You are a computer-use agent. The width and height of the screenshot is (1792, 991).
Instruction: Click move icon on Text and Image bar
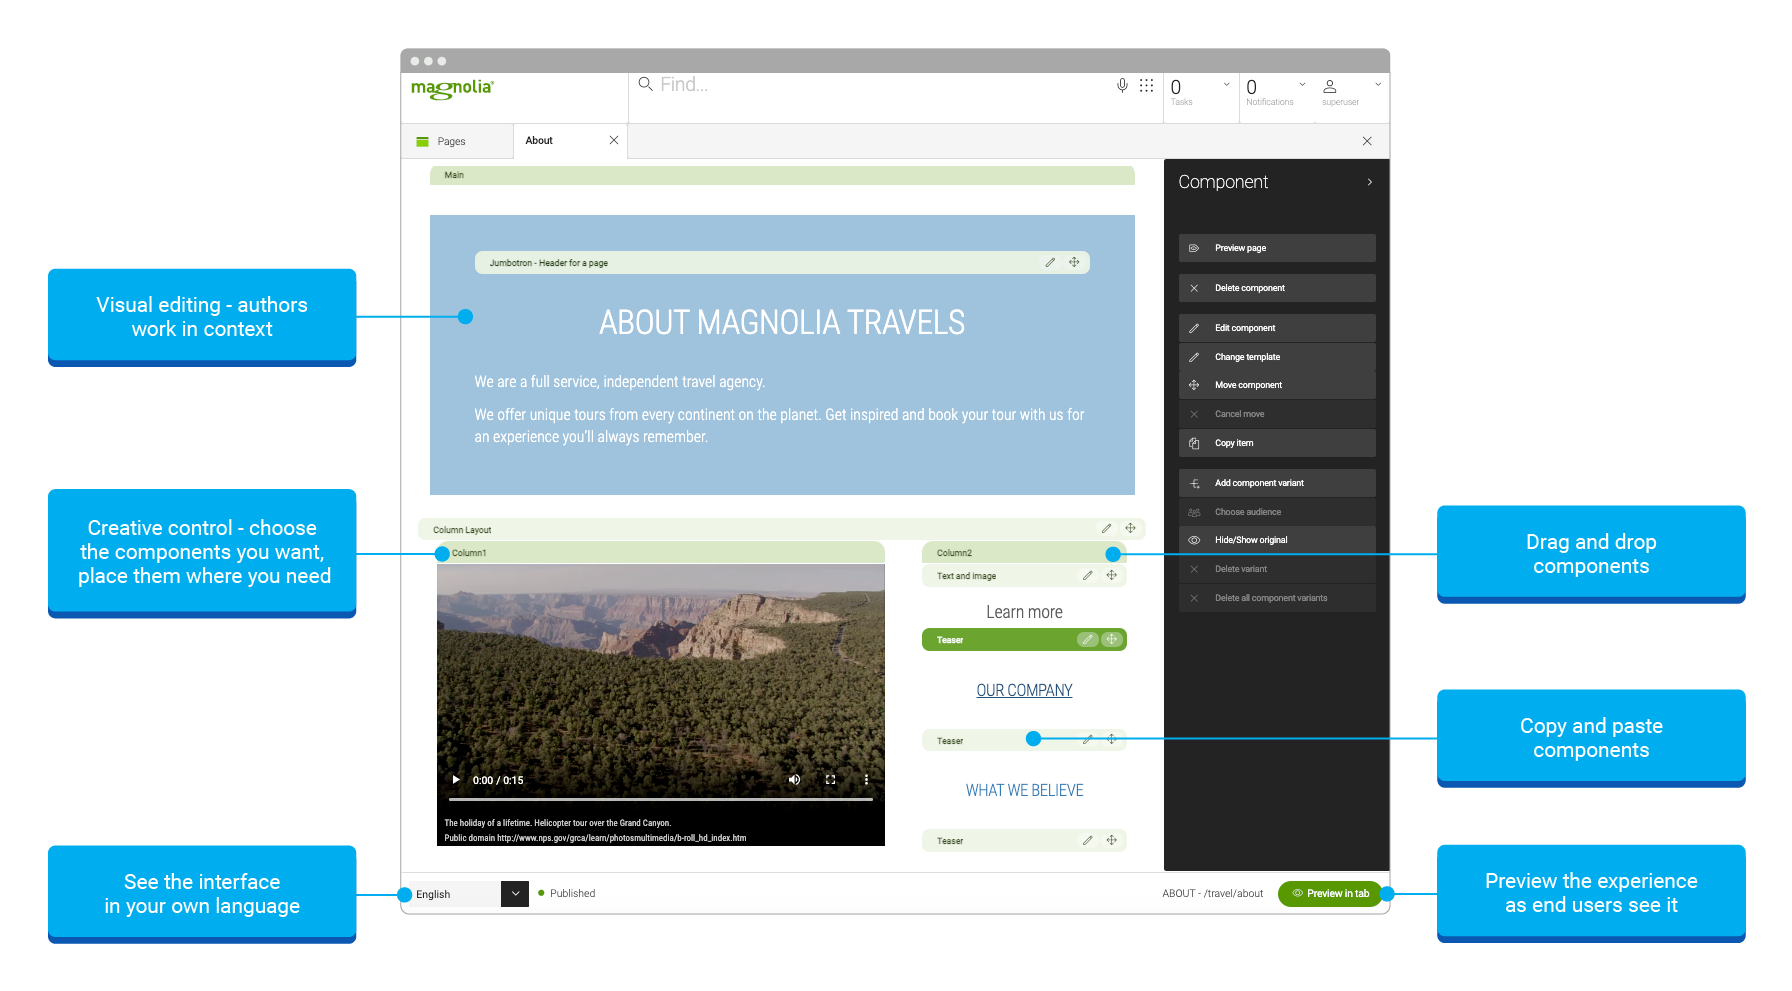(1111, 576)
